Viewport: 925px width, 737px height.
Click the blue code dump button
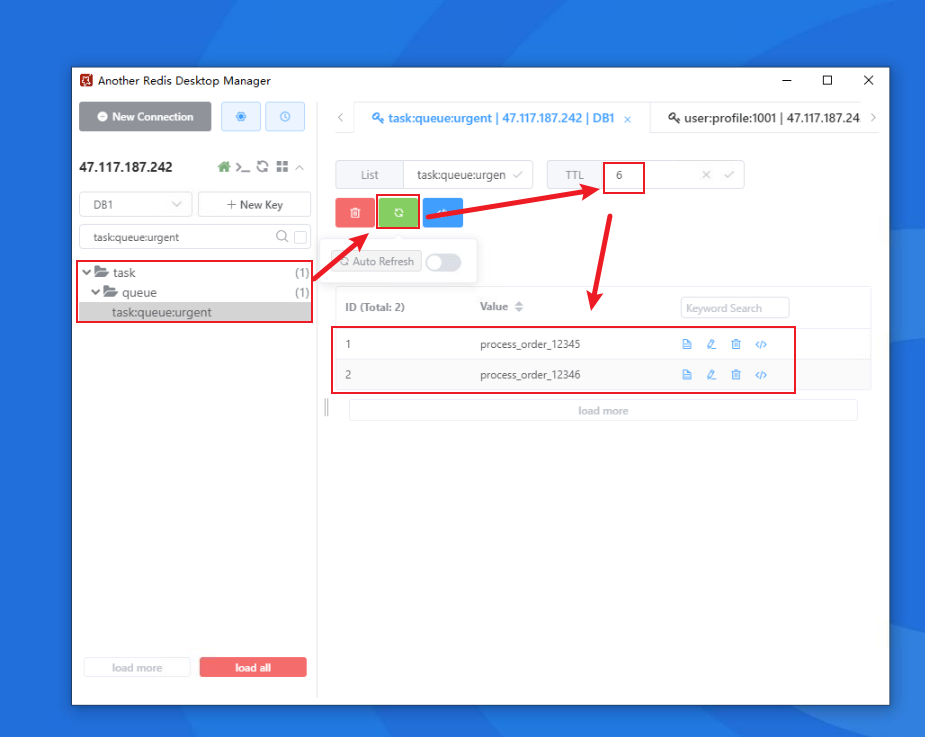[442, 212]
